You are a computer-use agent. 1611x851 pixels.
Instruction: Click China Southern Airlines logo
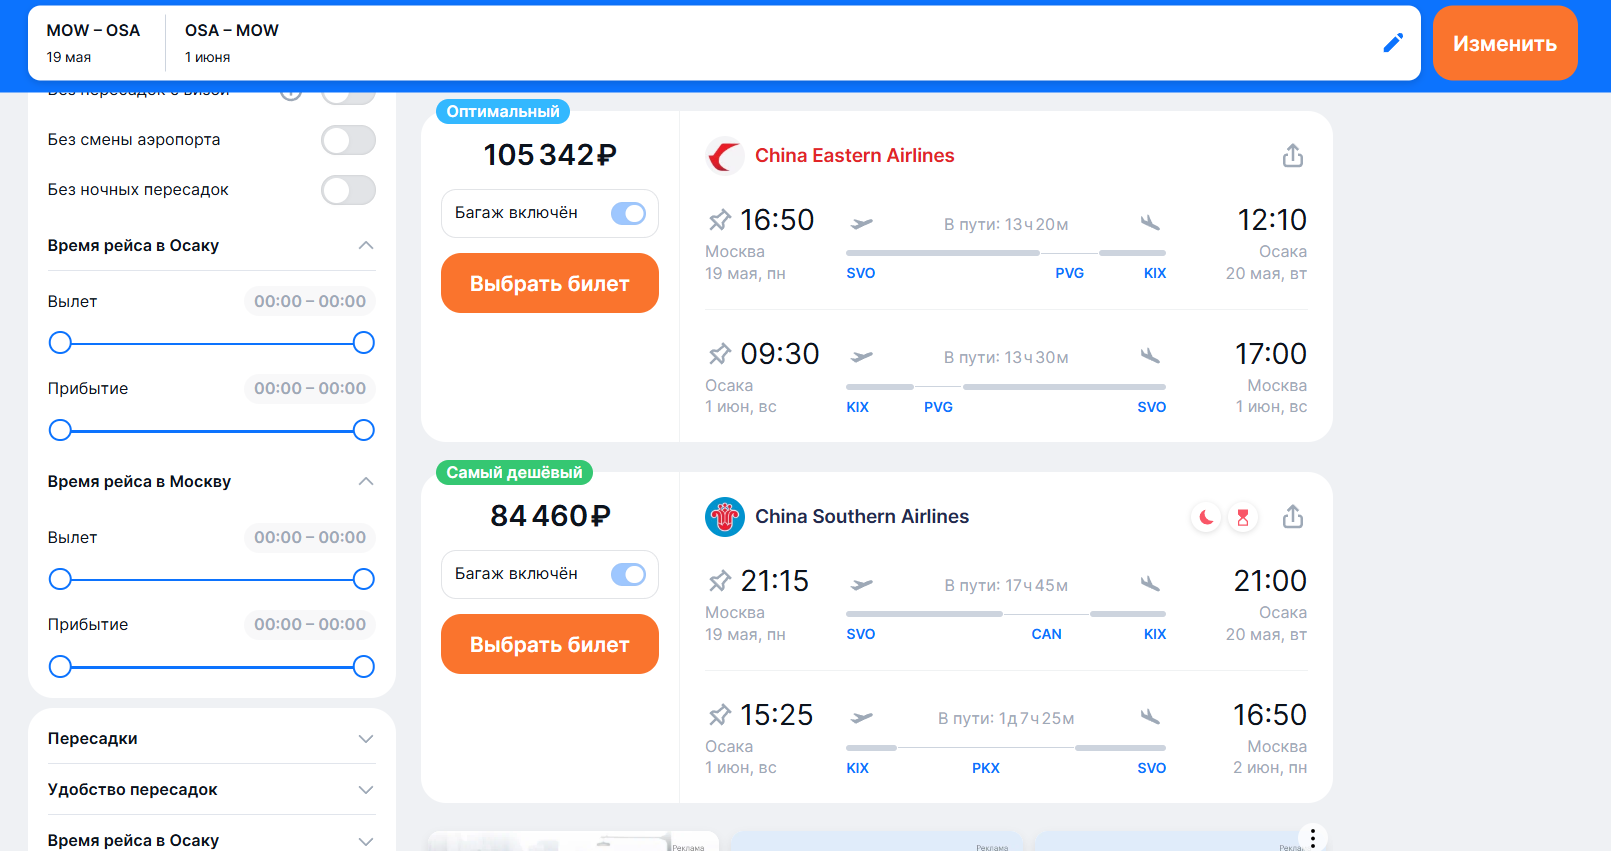coord(725,517)
